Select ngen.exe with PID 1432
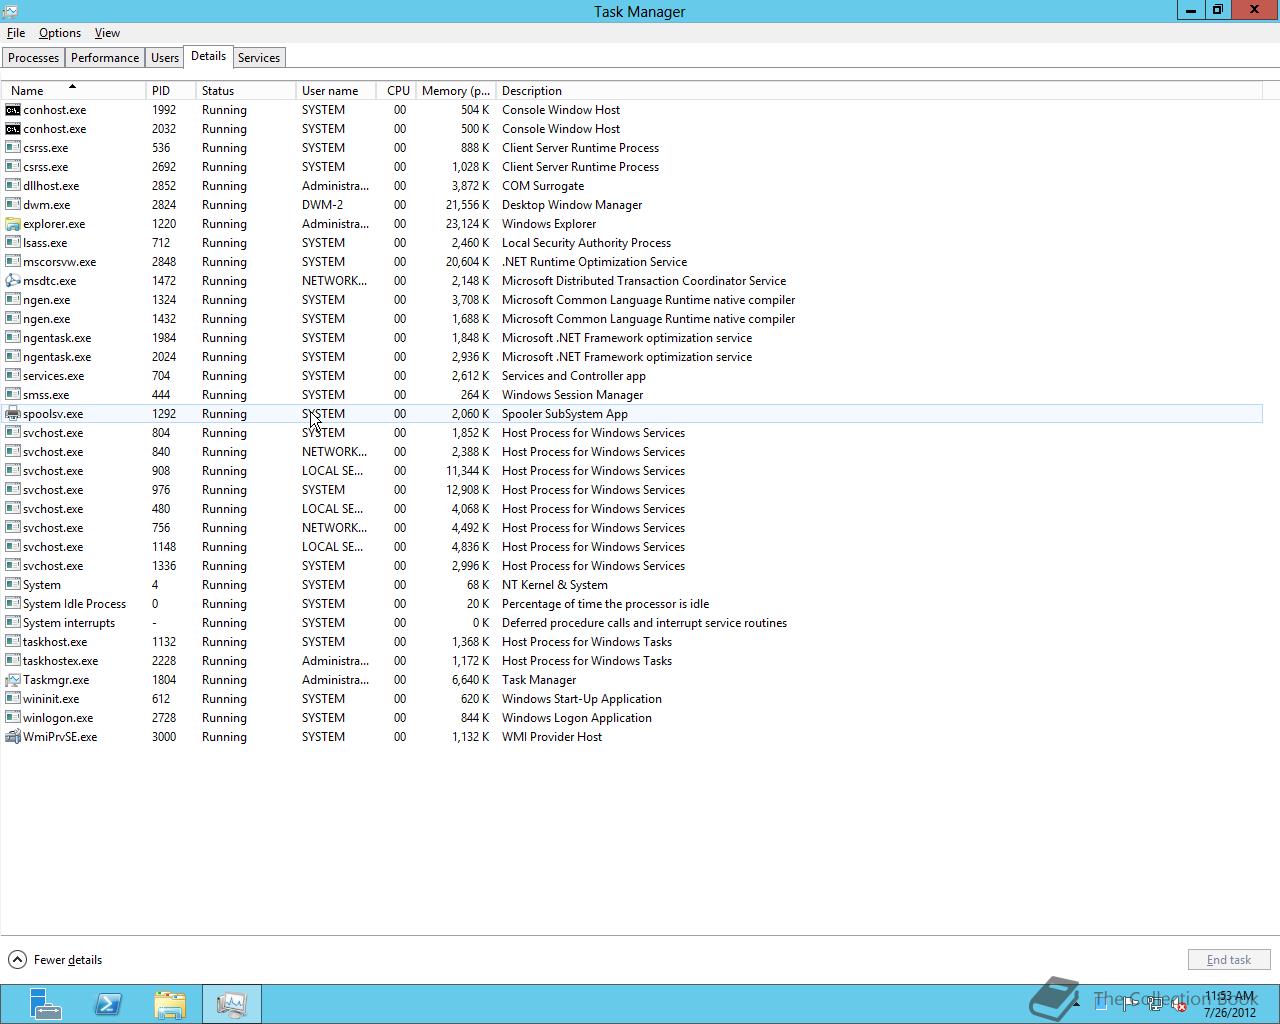This screenshot has width=1280, height=1024. pyautogui.click(x=632, y=319)
